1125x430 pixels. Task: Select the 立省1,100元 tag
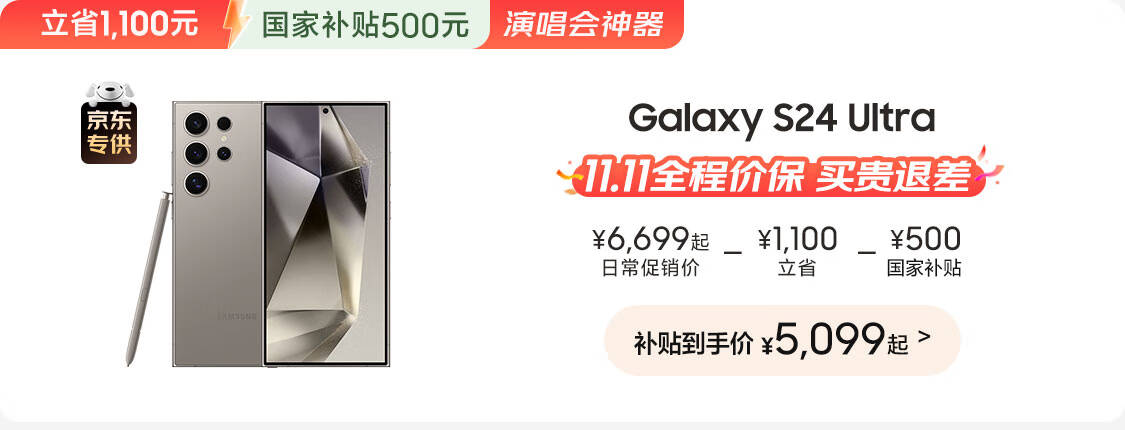click(118, 24)
